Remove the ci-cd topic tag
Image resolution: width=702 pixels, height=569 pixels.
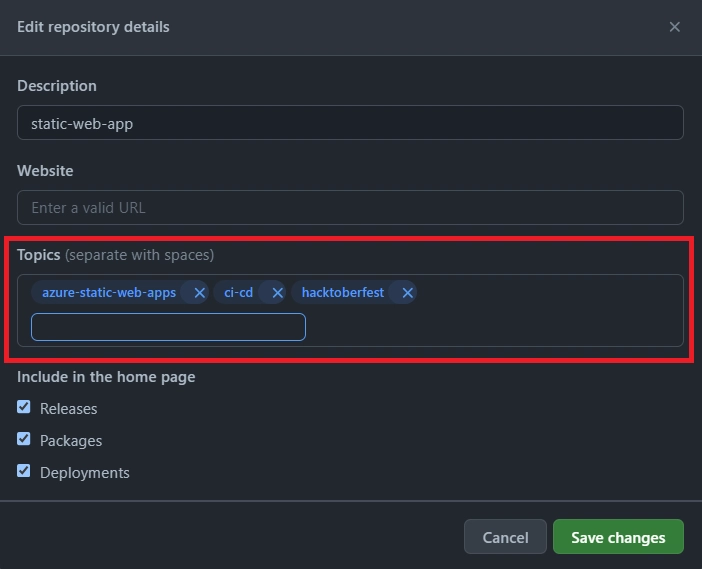277,293
